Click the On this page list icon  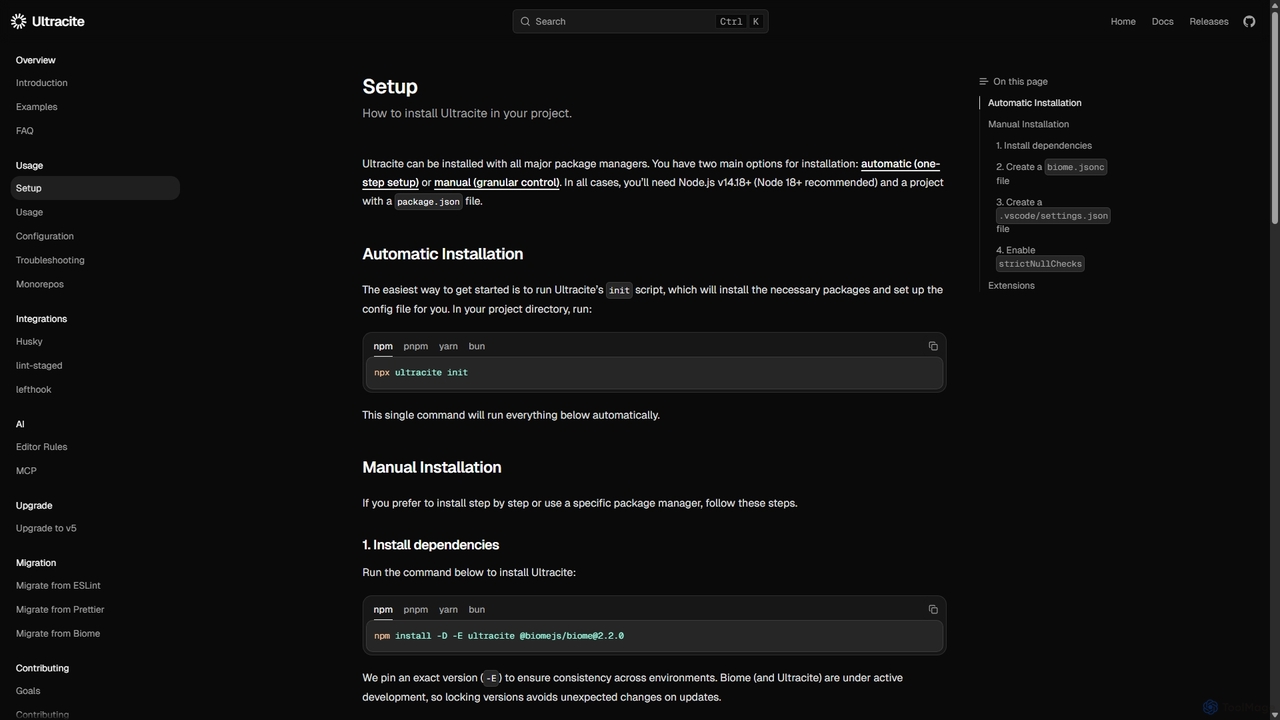coord(983,82)
